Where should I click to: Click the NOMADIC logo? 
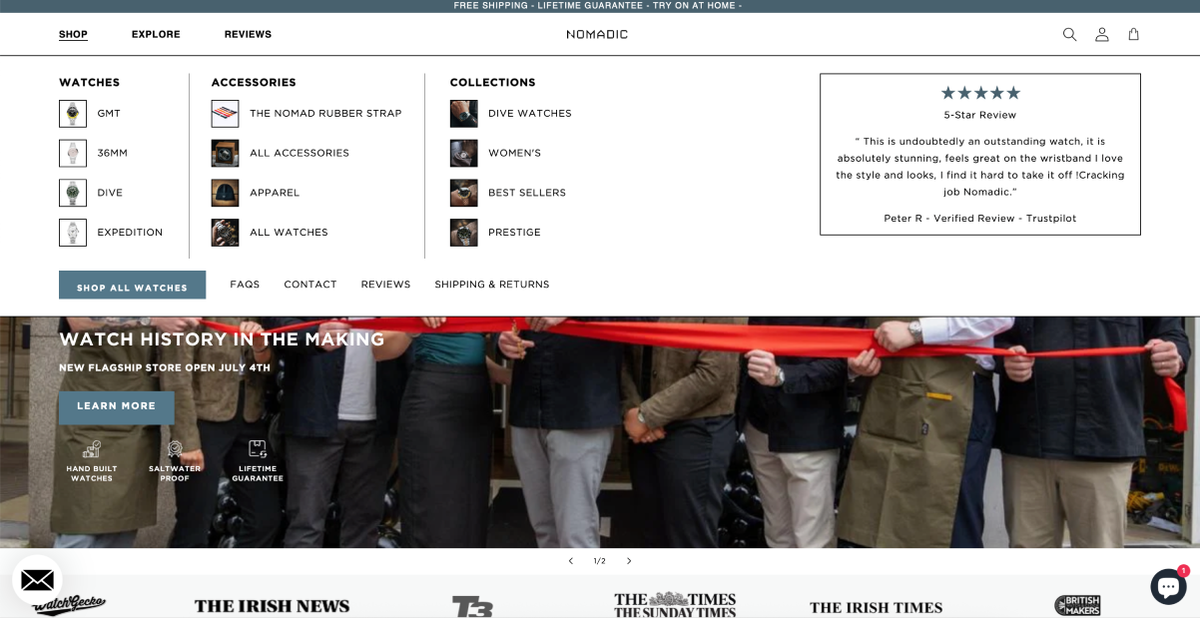(597, 34)
